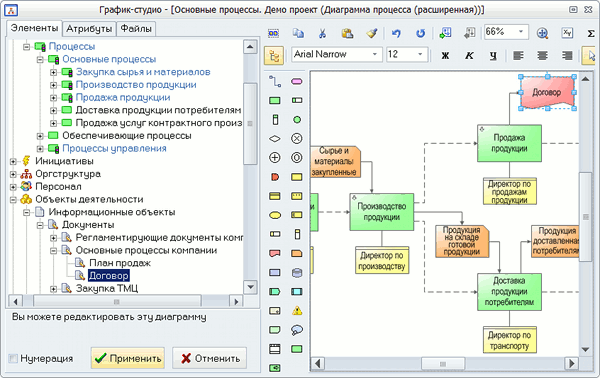The height and width of the screenshot is (378, 600).
Task: Expand the Закупка ТМЦ tree node
Action: point(54,288)
